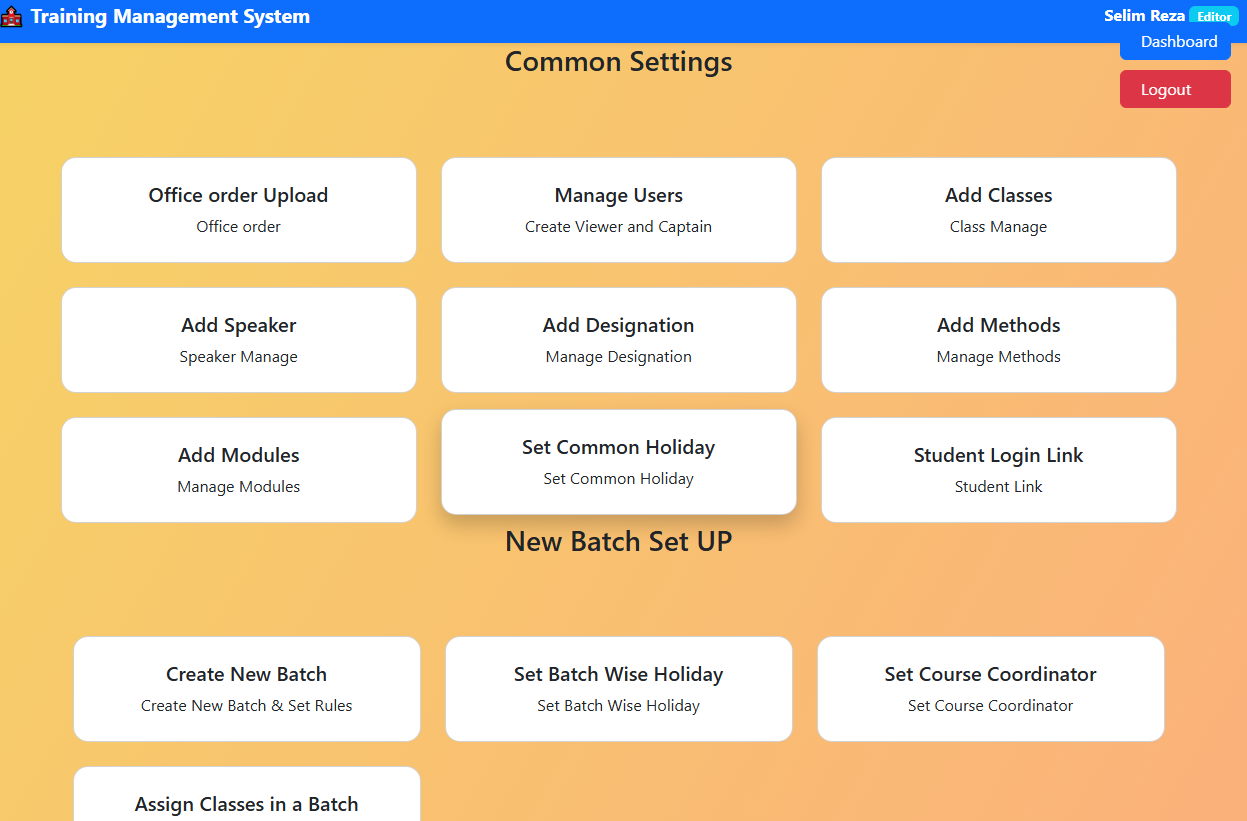1247x821 pixels.
Task: Navigate to the Dashboard
Action: 1176,41
